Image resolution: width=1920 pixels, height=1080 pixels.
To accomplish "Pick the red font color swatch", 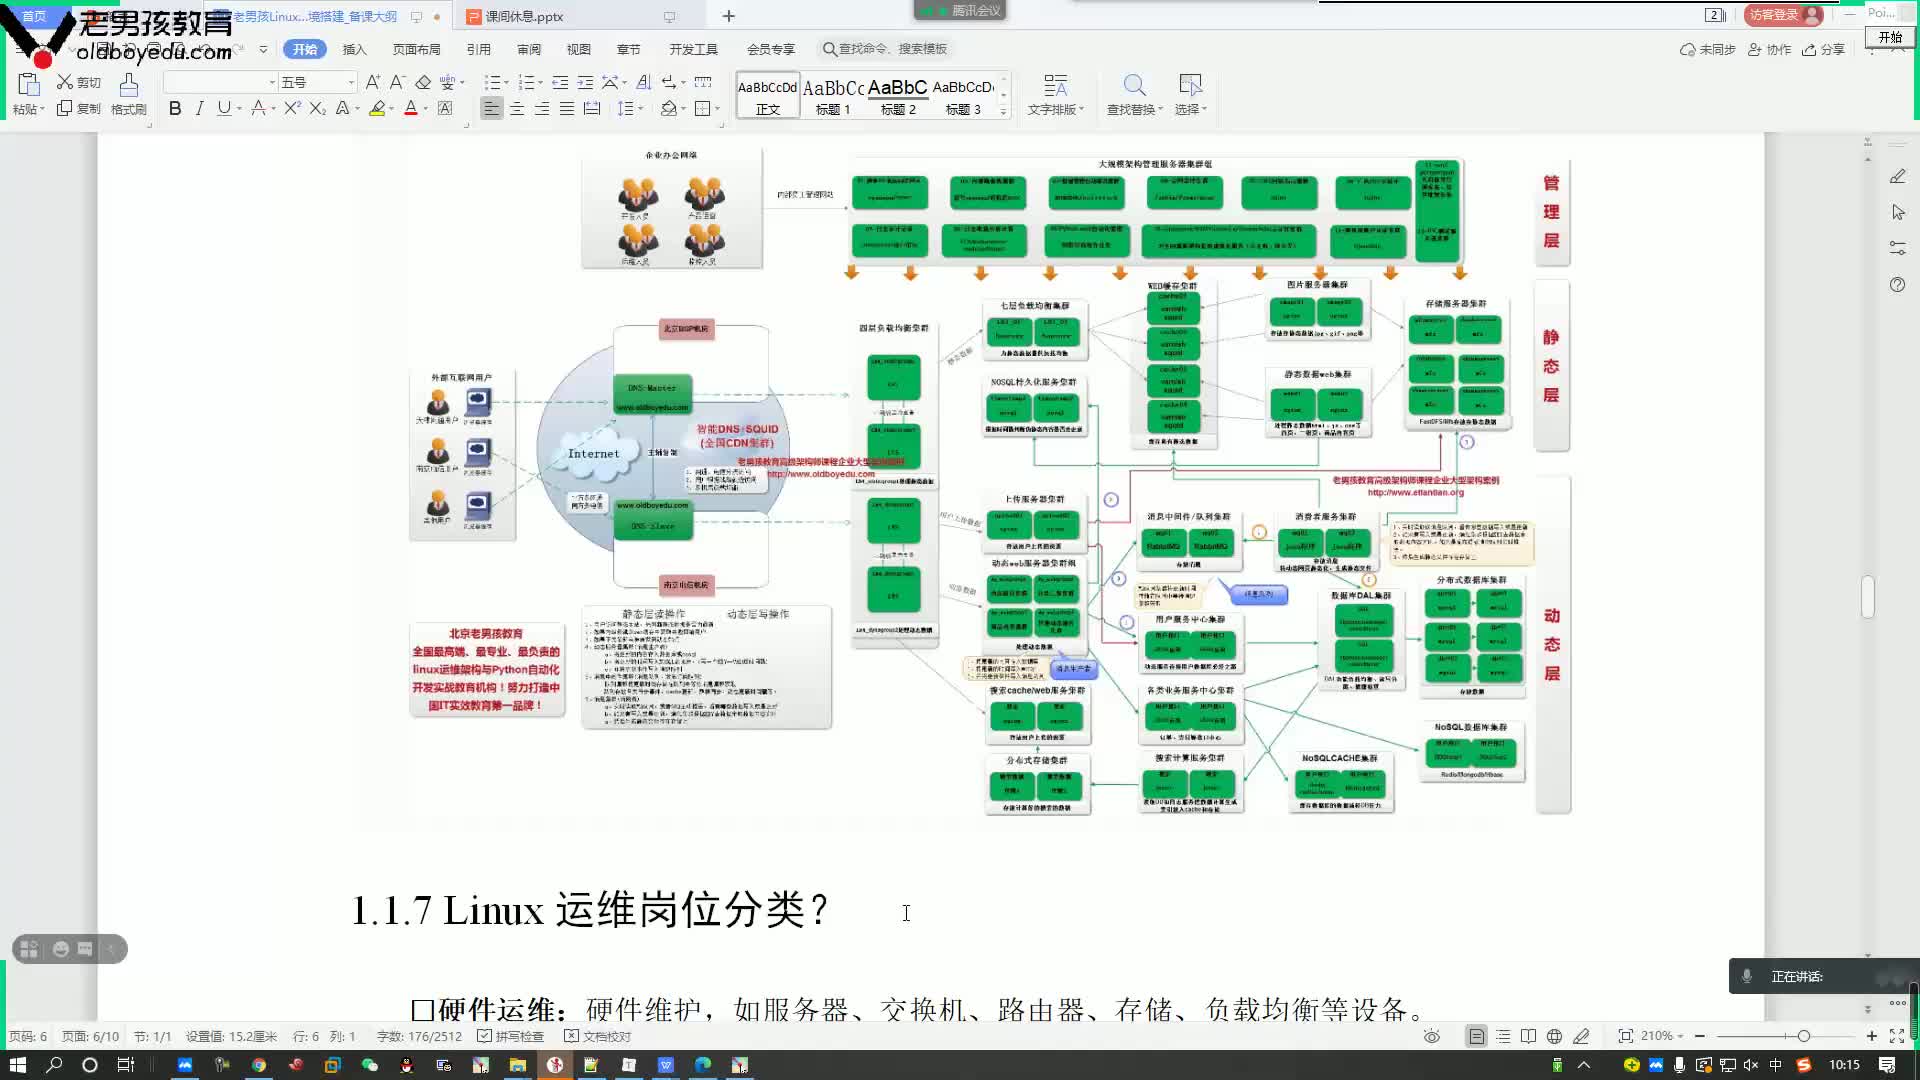I will click(x=410, y=108).
